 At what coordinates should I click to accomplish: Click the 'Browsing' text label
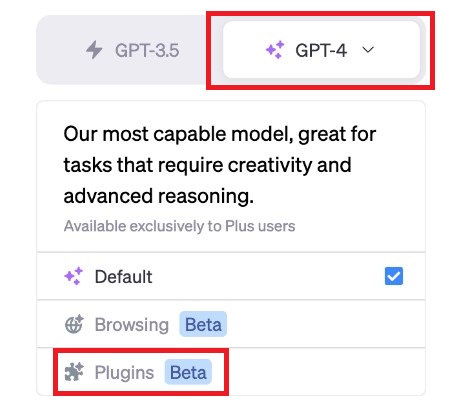point(132,325)
